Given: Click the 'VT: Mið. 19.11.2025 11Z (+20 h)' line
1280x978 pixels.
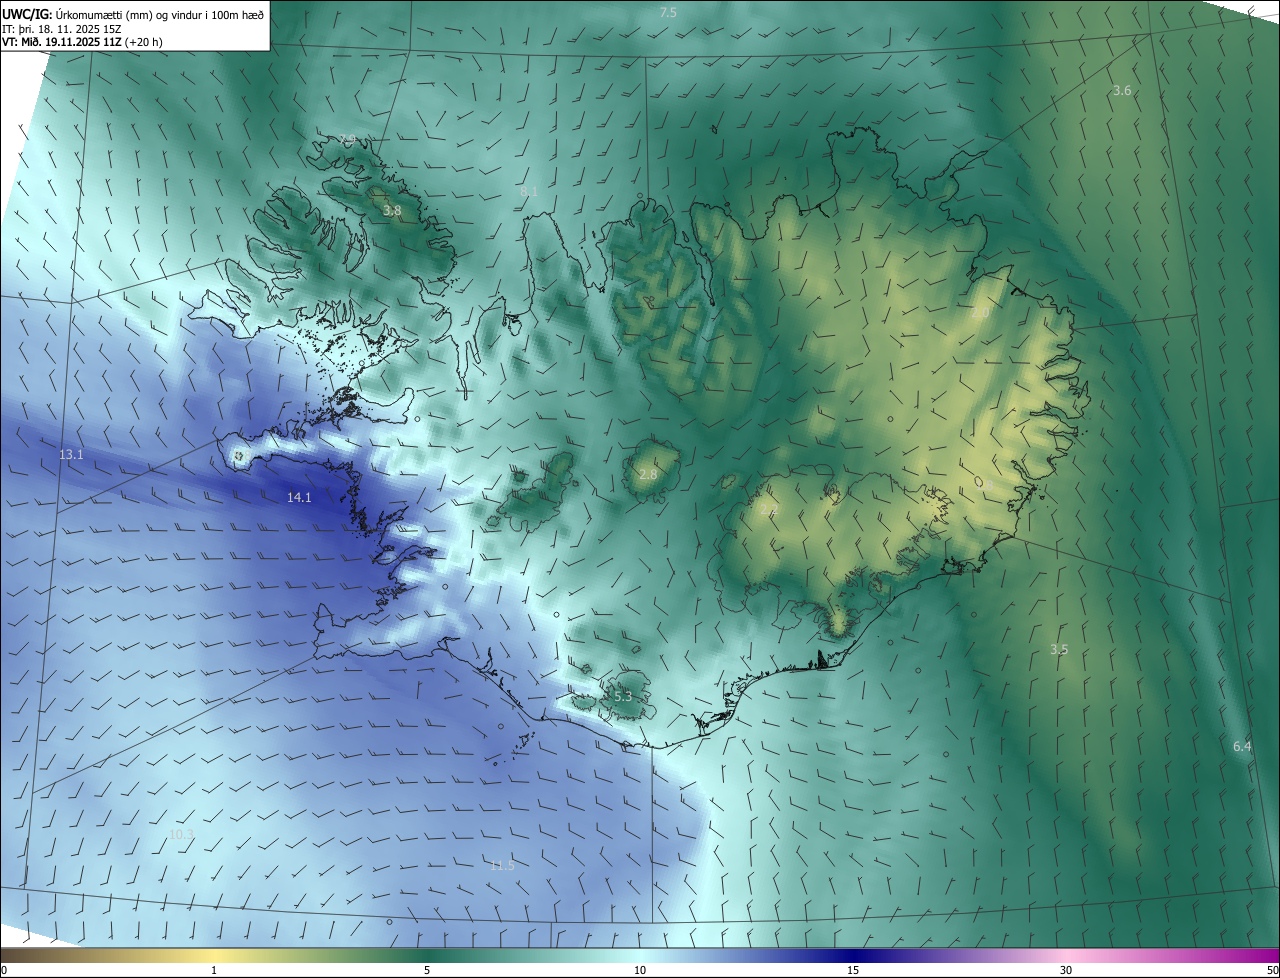Looking at the screenshot, I should (x=82, y=42).
